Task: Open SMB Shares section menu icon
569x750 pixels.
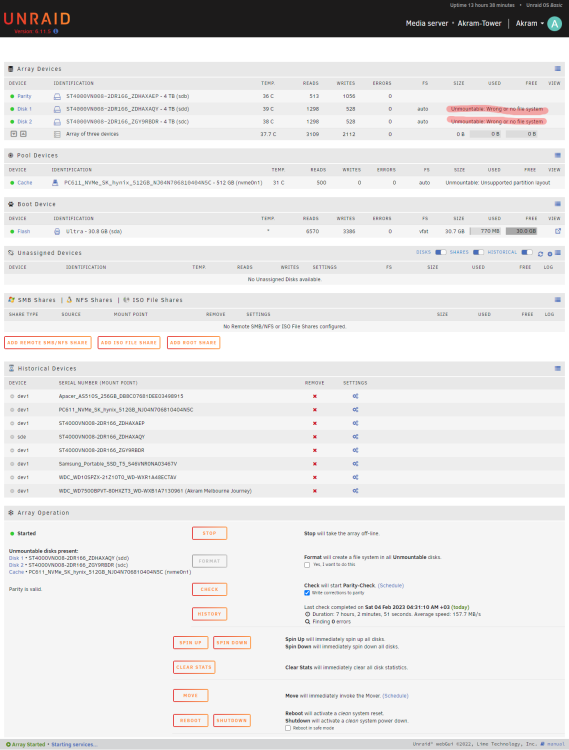Action: pos(558,300)
